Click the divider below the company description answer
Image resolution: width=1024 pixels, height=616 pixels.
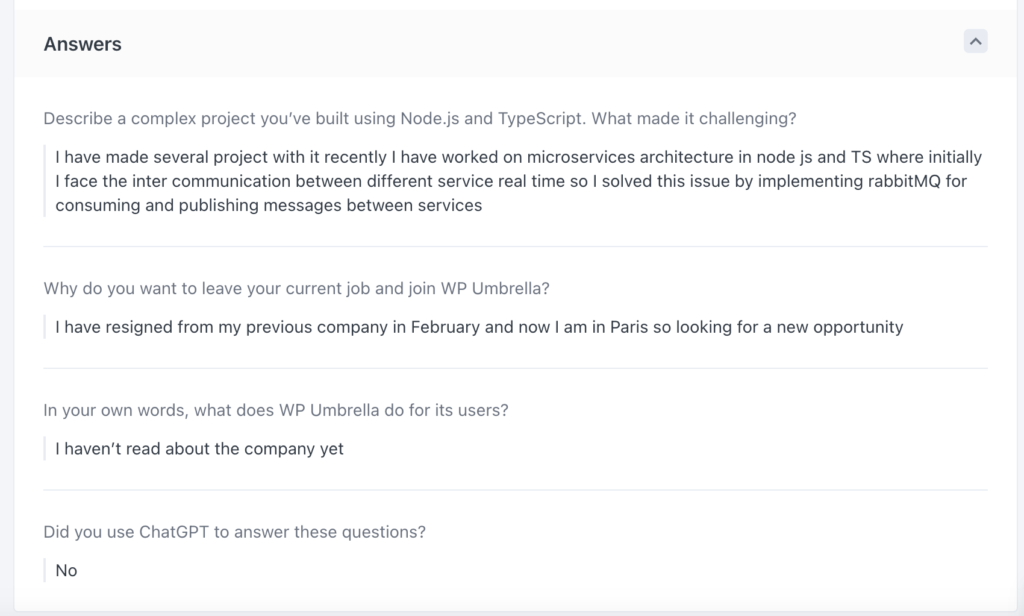515,490
